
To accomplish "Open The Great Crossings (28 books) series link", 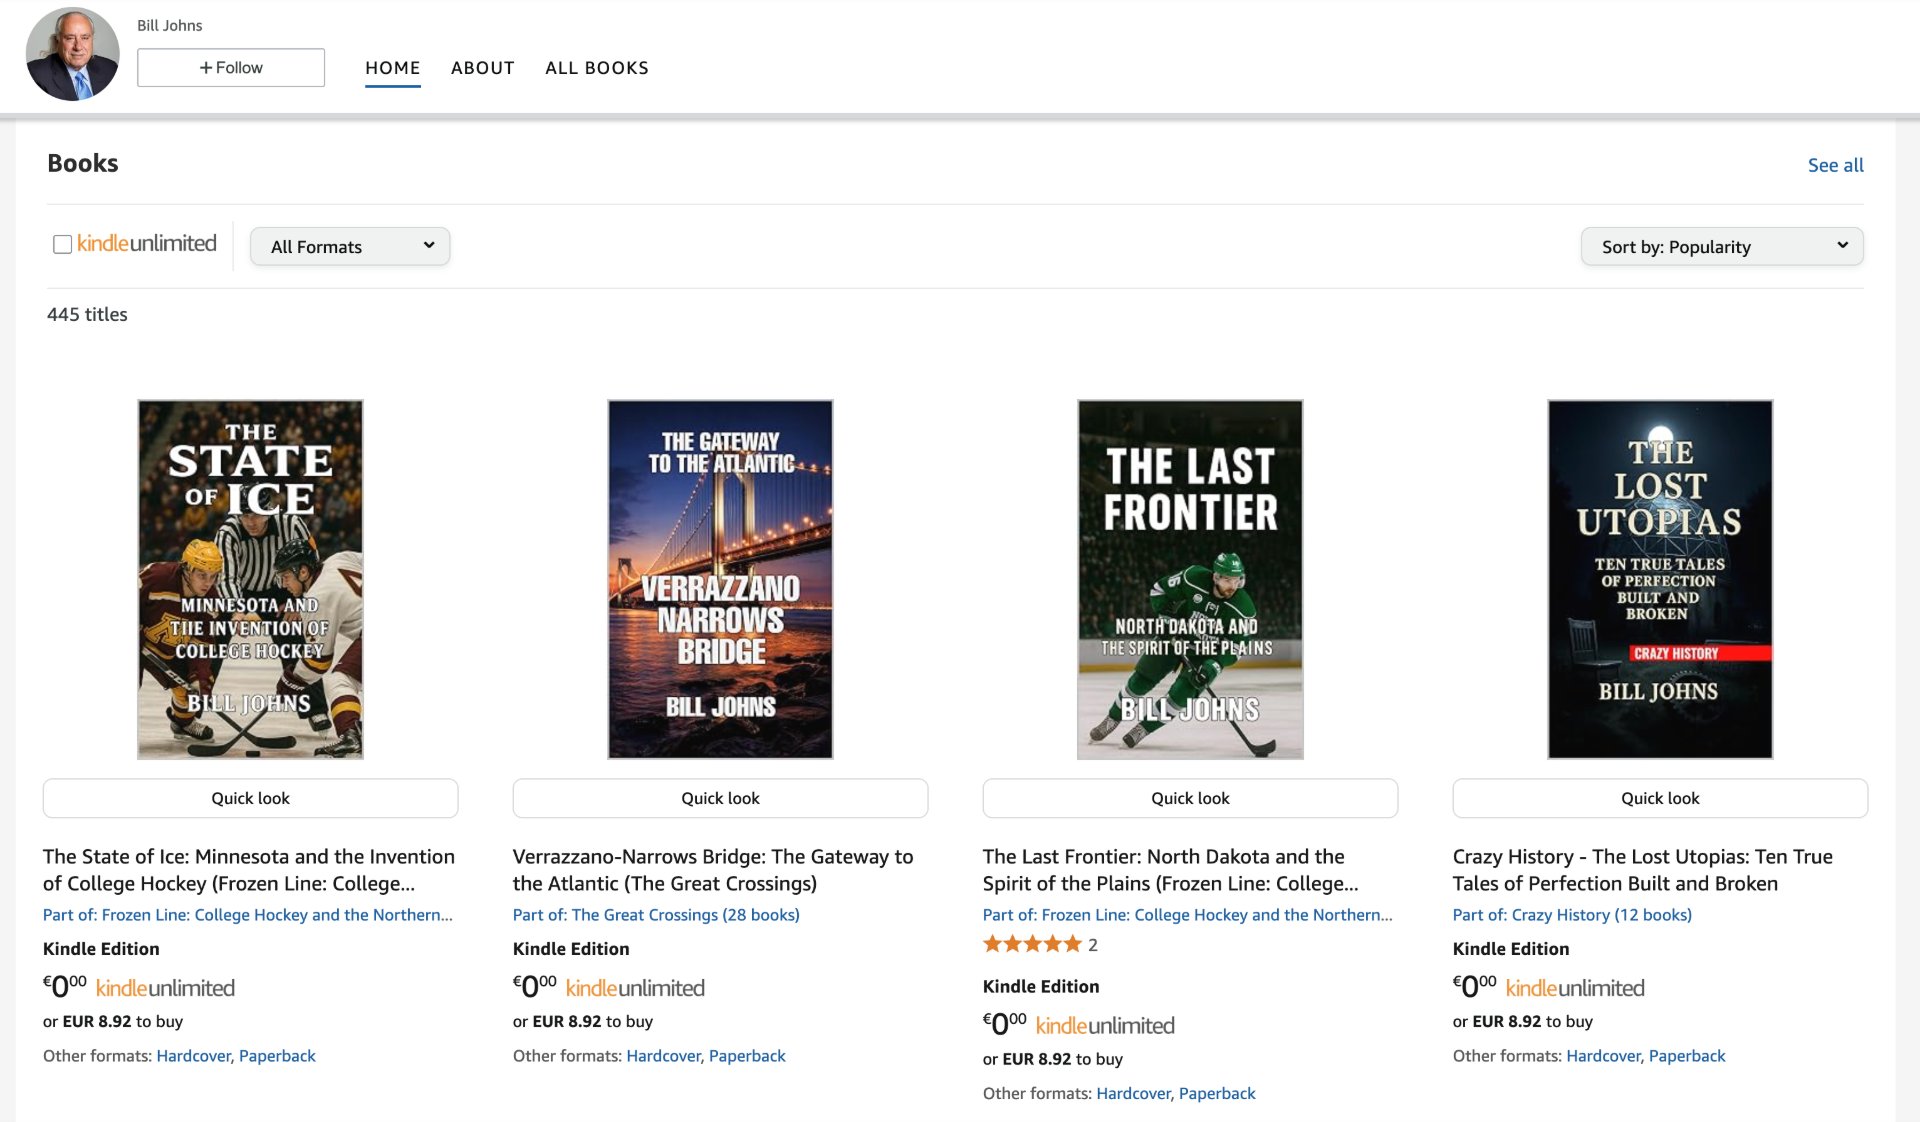I will point(656,915).
